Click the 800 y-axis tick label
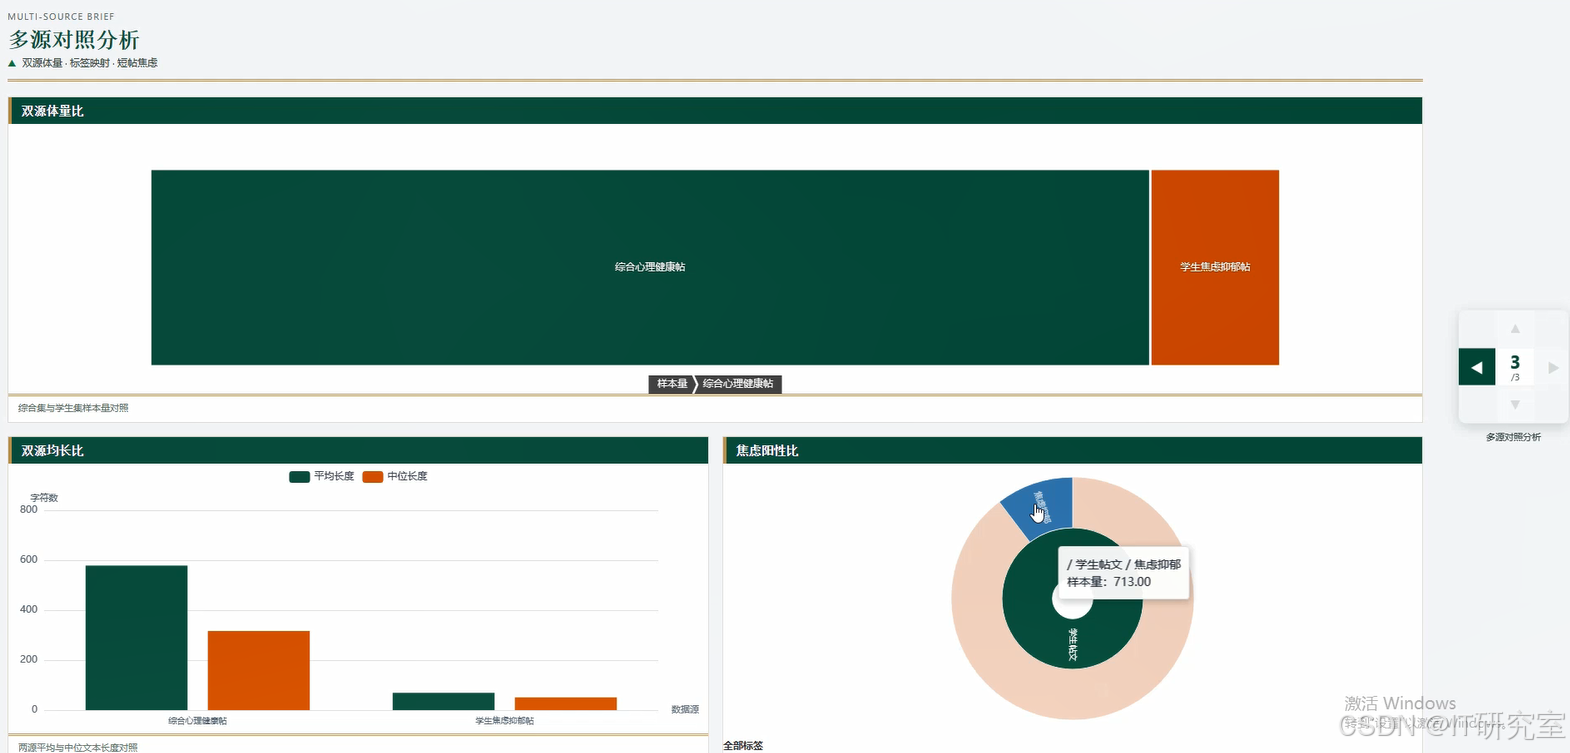Viewport: 1570px width, 753px height. pos(29,510)
